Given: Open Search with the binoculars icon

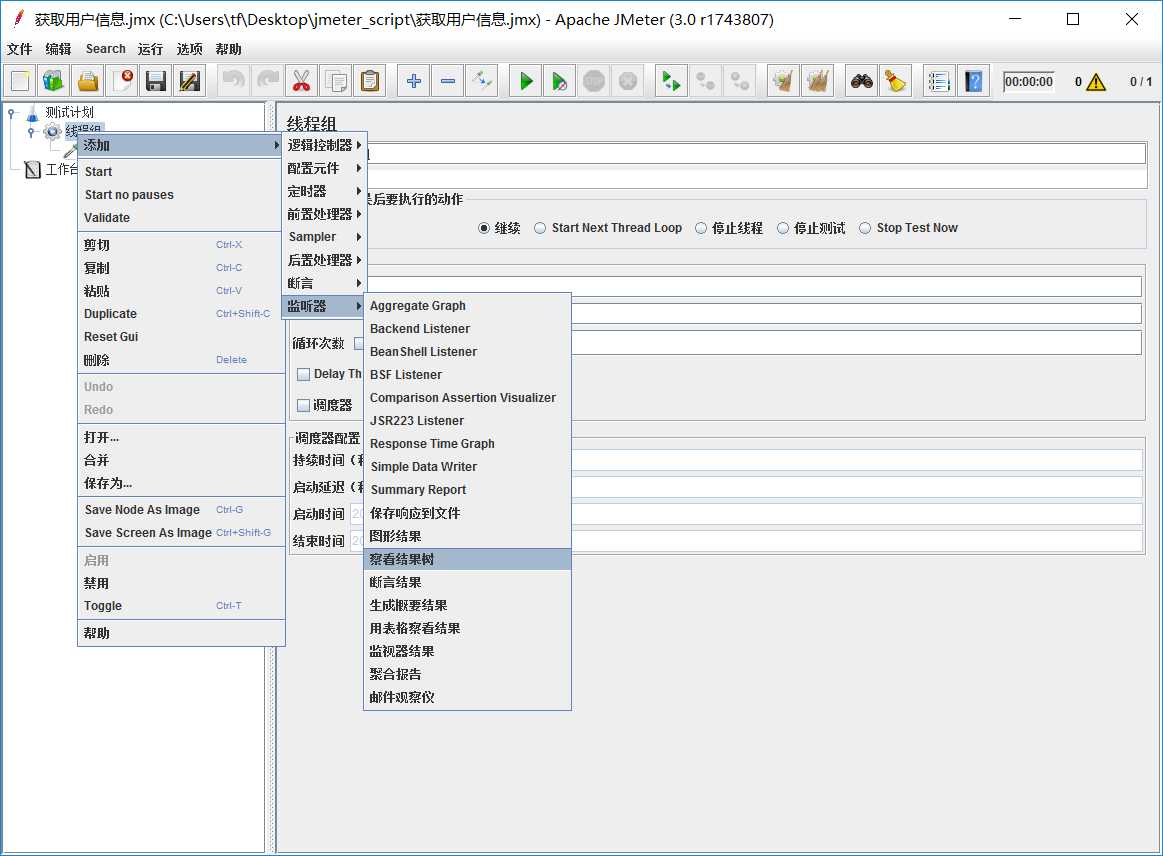Looking at the screenshot, I should coord(861,81).
